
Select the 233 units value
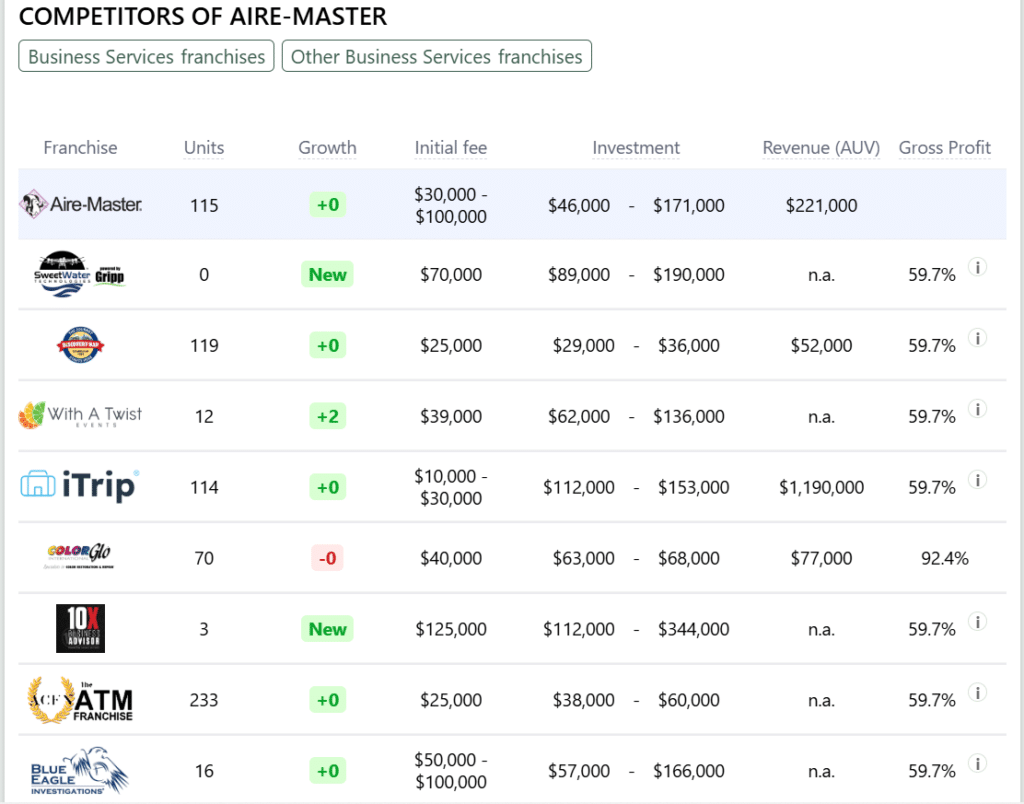pyautogui.click(x=204, y=700)
